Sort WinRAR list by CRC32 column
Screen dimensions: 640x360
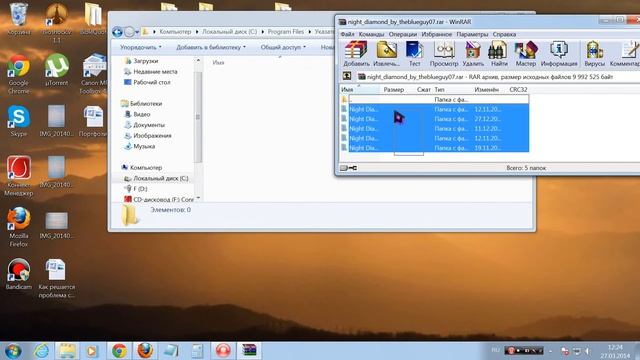click(x=518, y=89)
